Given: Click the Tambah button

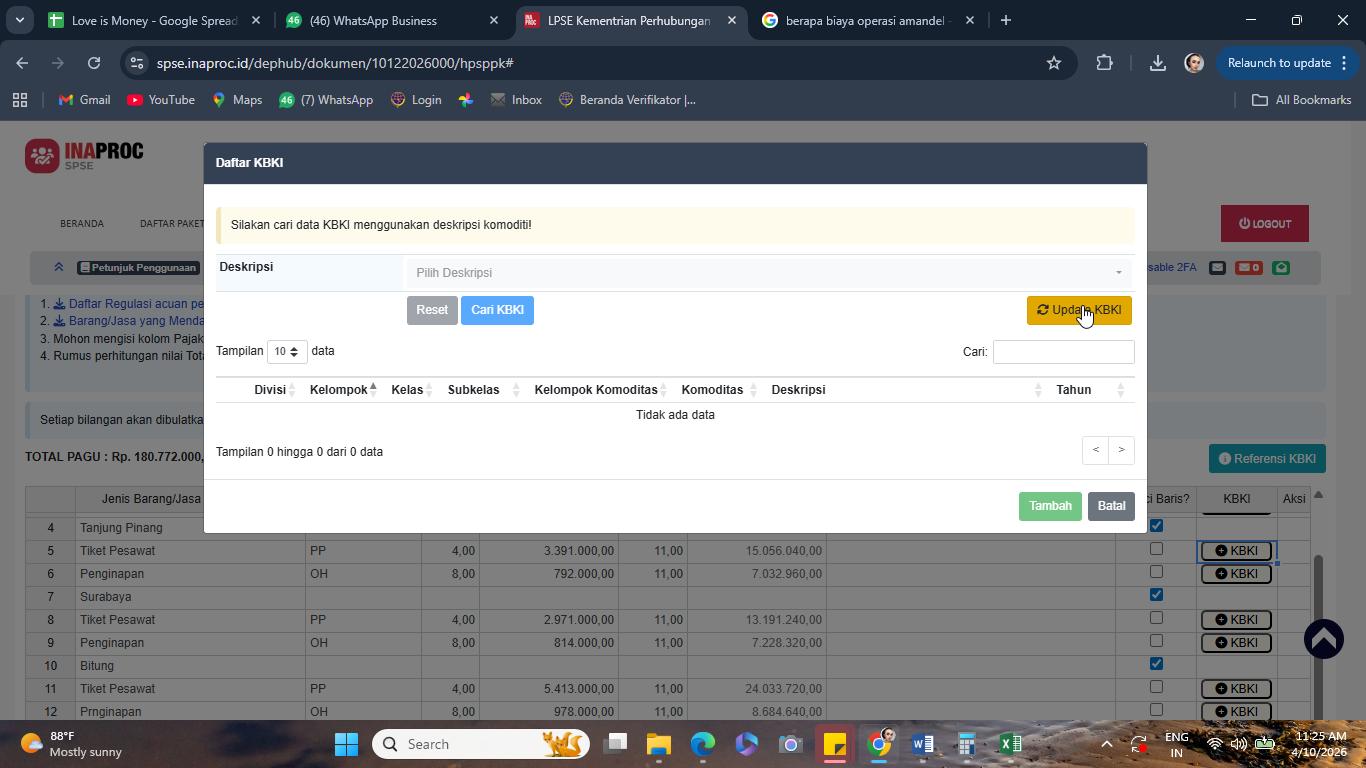Looking at the screenshot, I should (1050, 506).
